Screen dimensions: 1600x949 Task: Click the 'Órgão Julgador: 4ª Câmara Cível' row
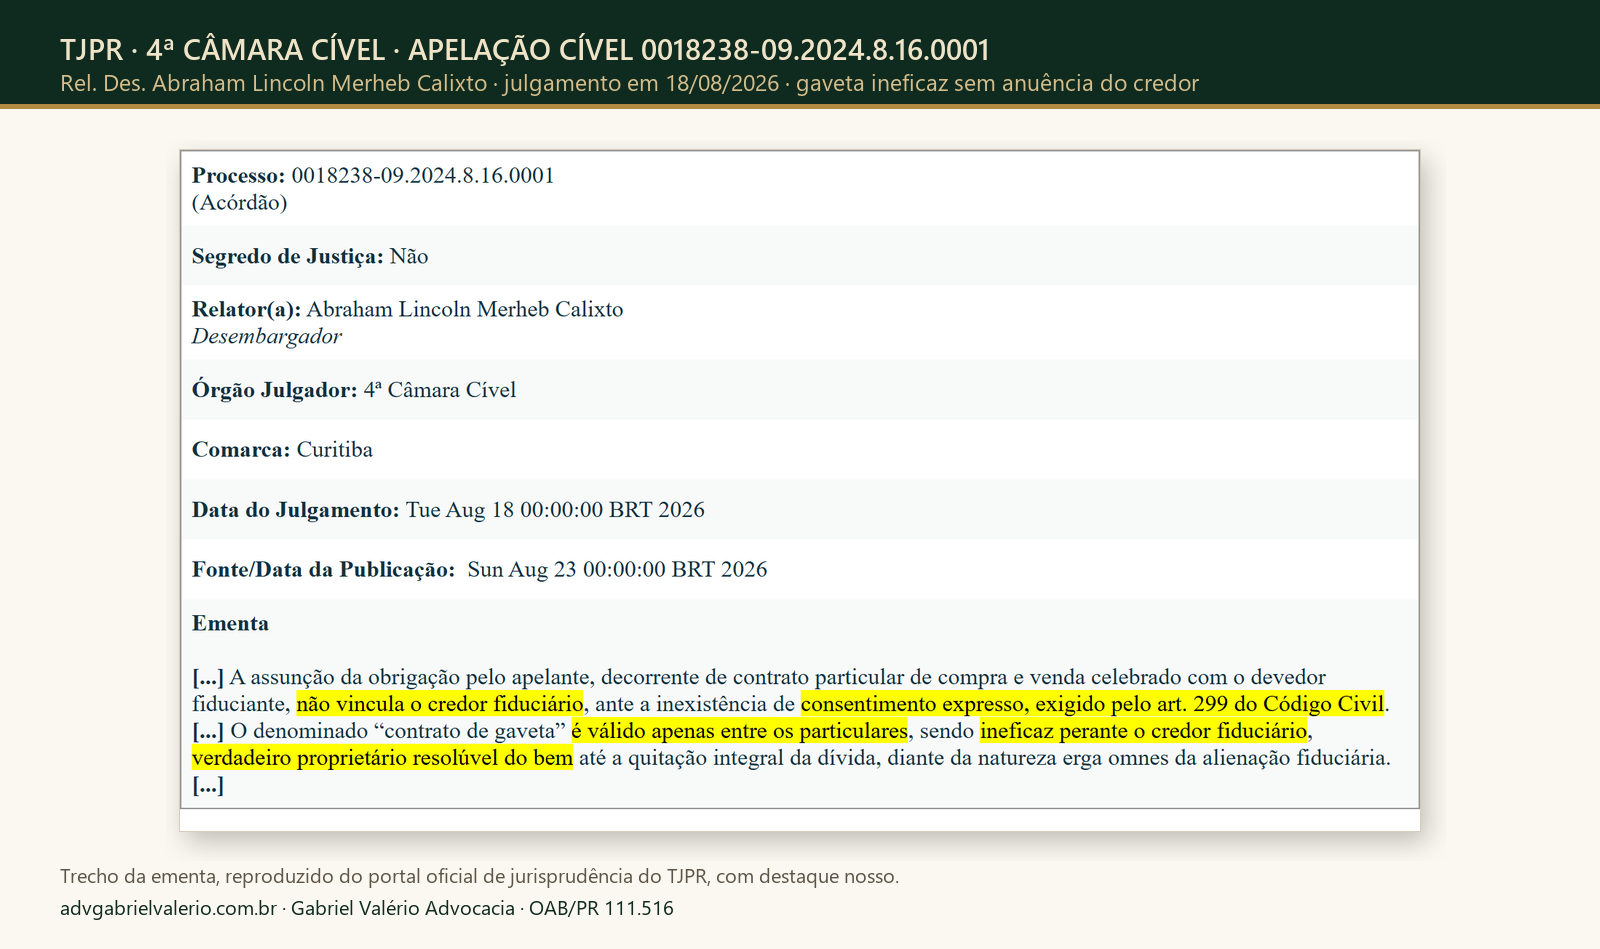(x=799, y=390)
